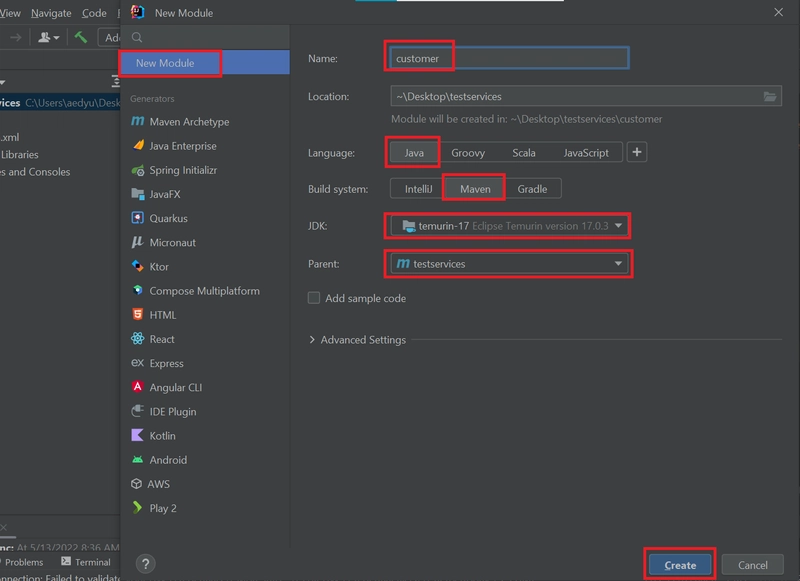Select Scala as the language
800x581 pixels.
(523, 153)
